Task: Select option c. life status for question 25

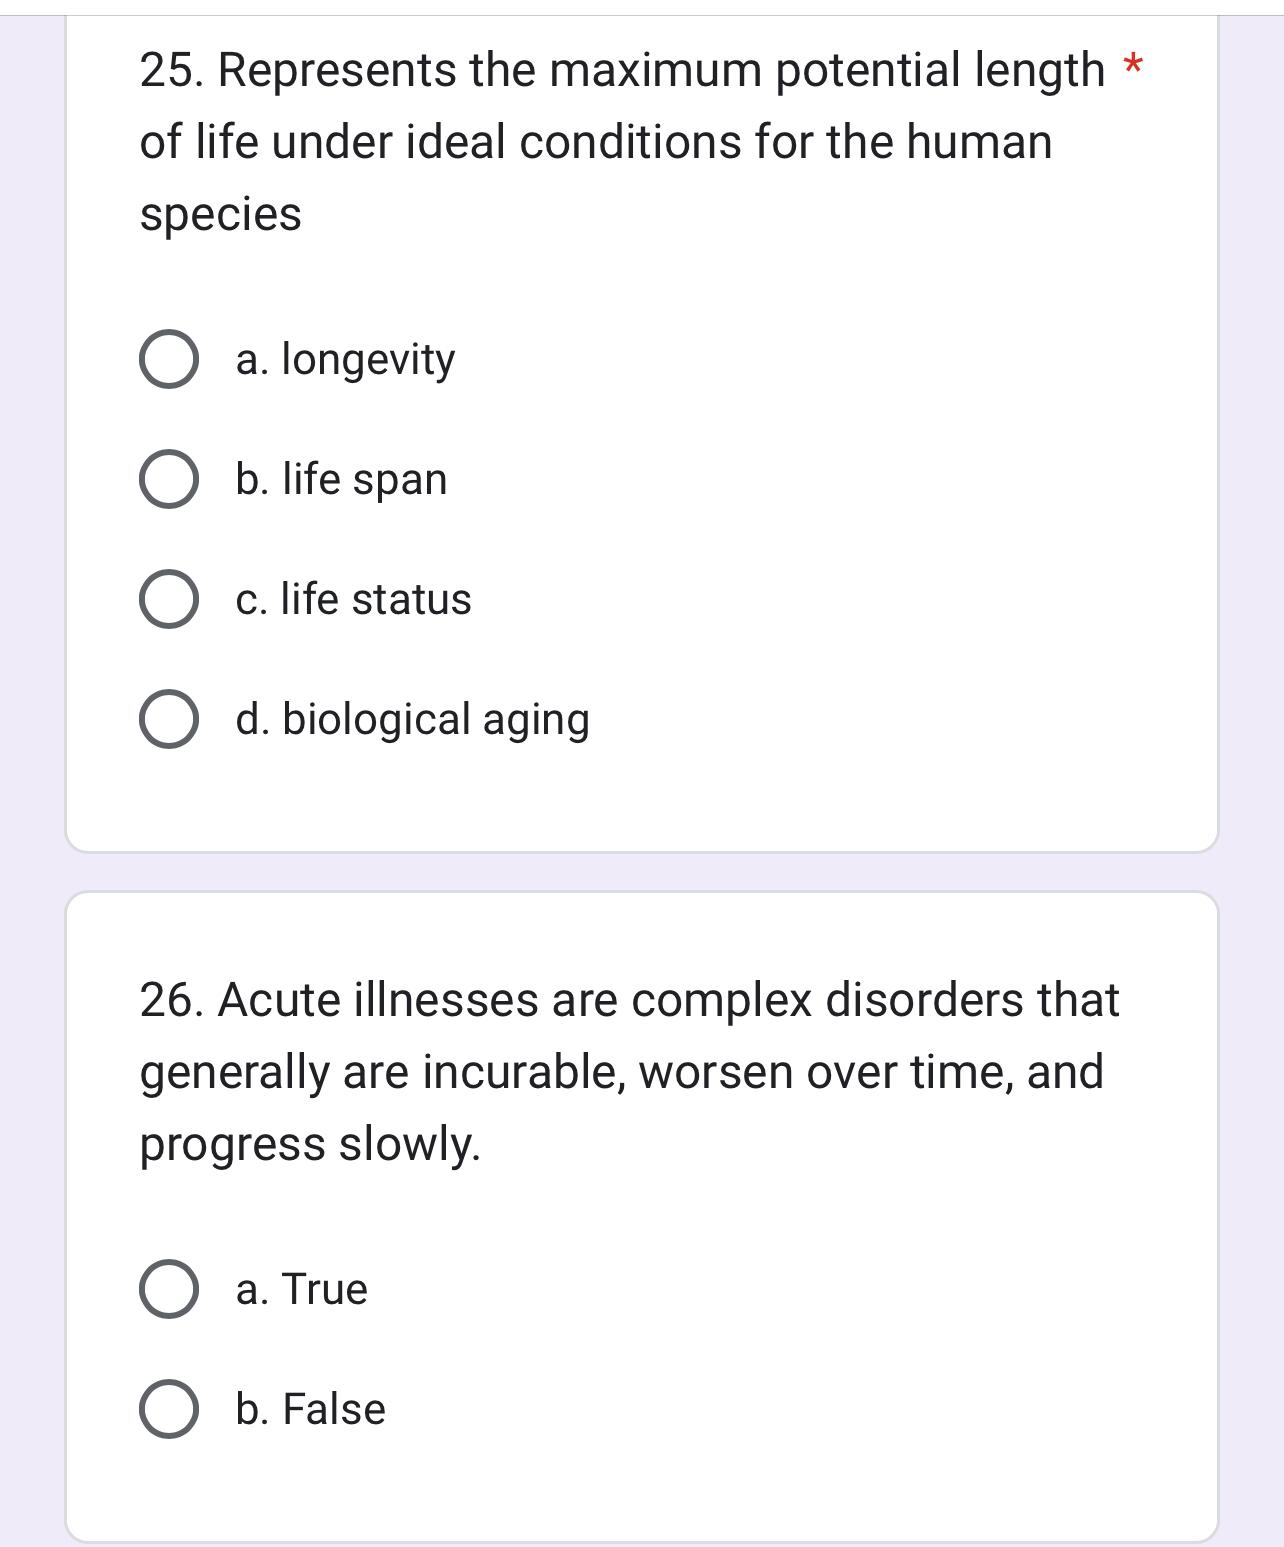Action: tap(170, 600)
